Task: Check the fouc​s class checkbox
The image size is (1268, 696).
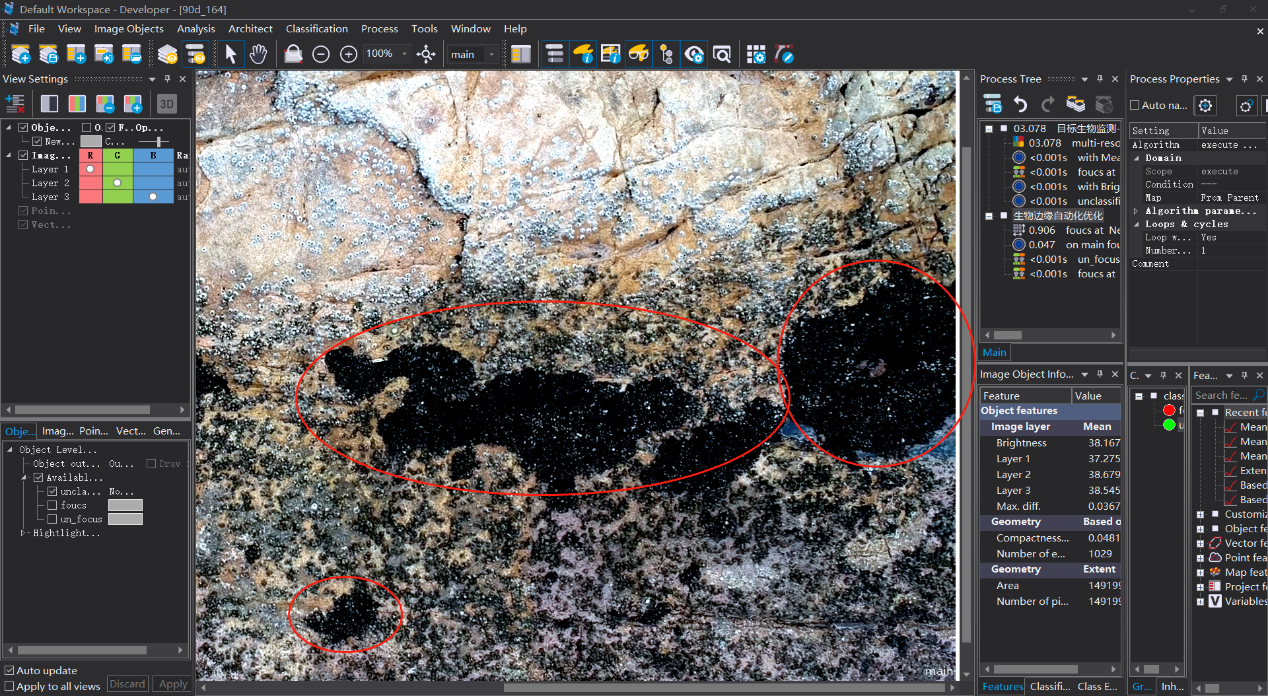Action: pos(52,505)
